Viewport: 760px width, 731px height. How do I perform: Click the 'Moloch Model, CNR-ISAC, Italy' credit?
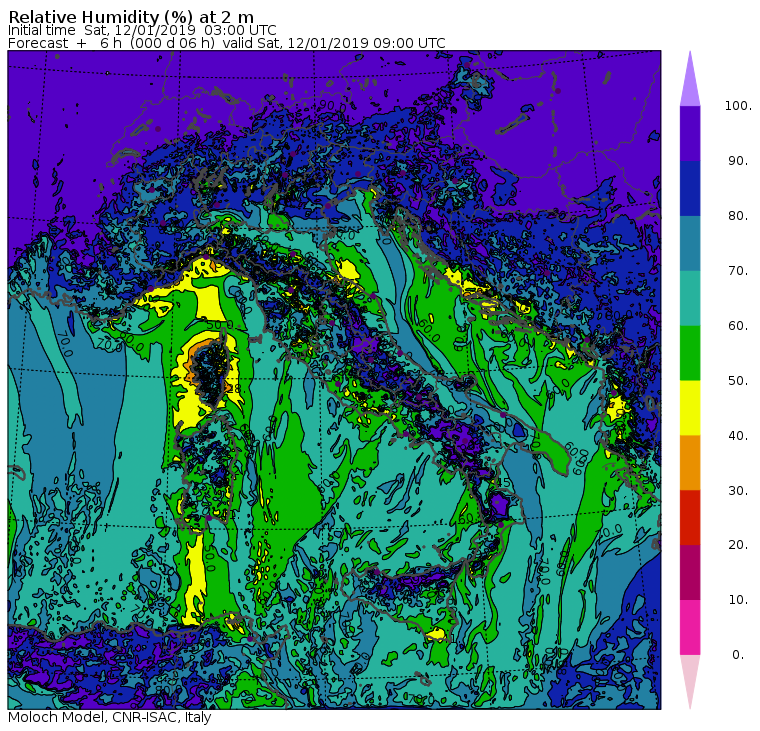(110, 717)
